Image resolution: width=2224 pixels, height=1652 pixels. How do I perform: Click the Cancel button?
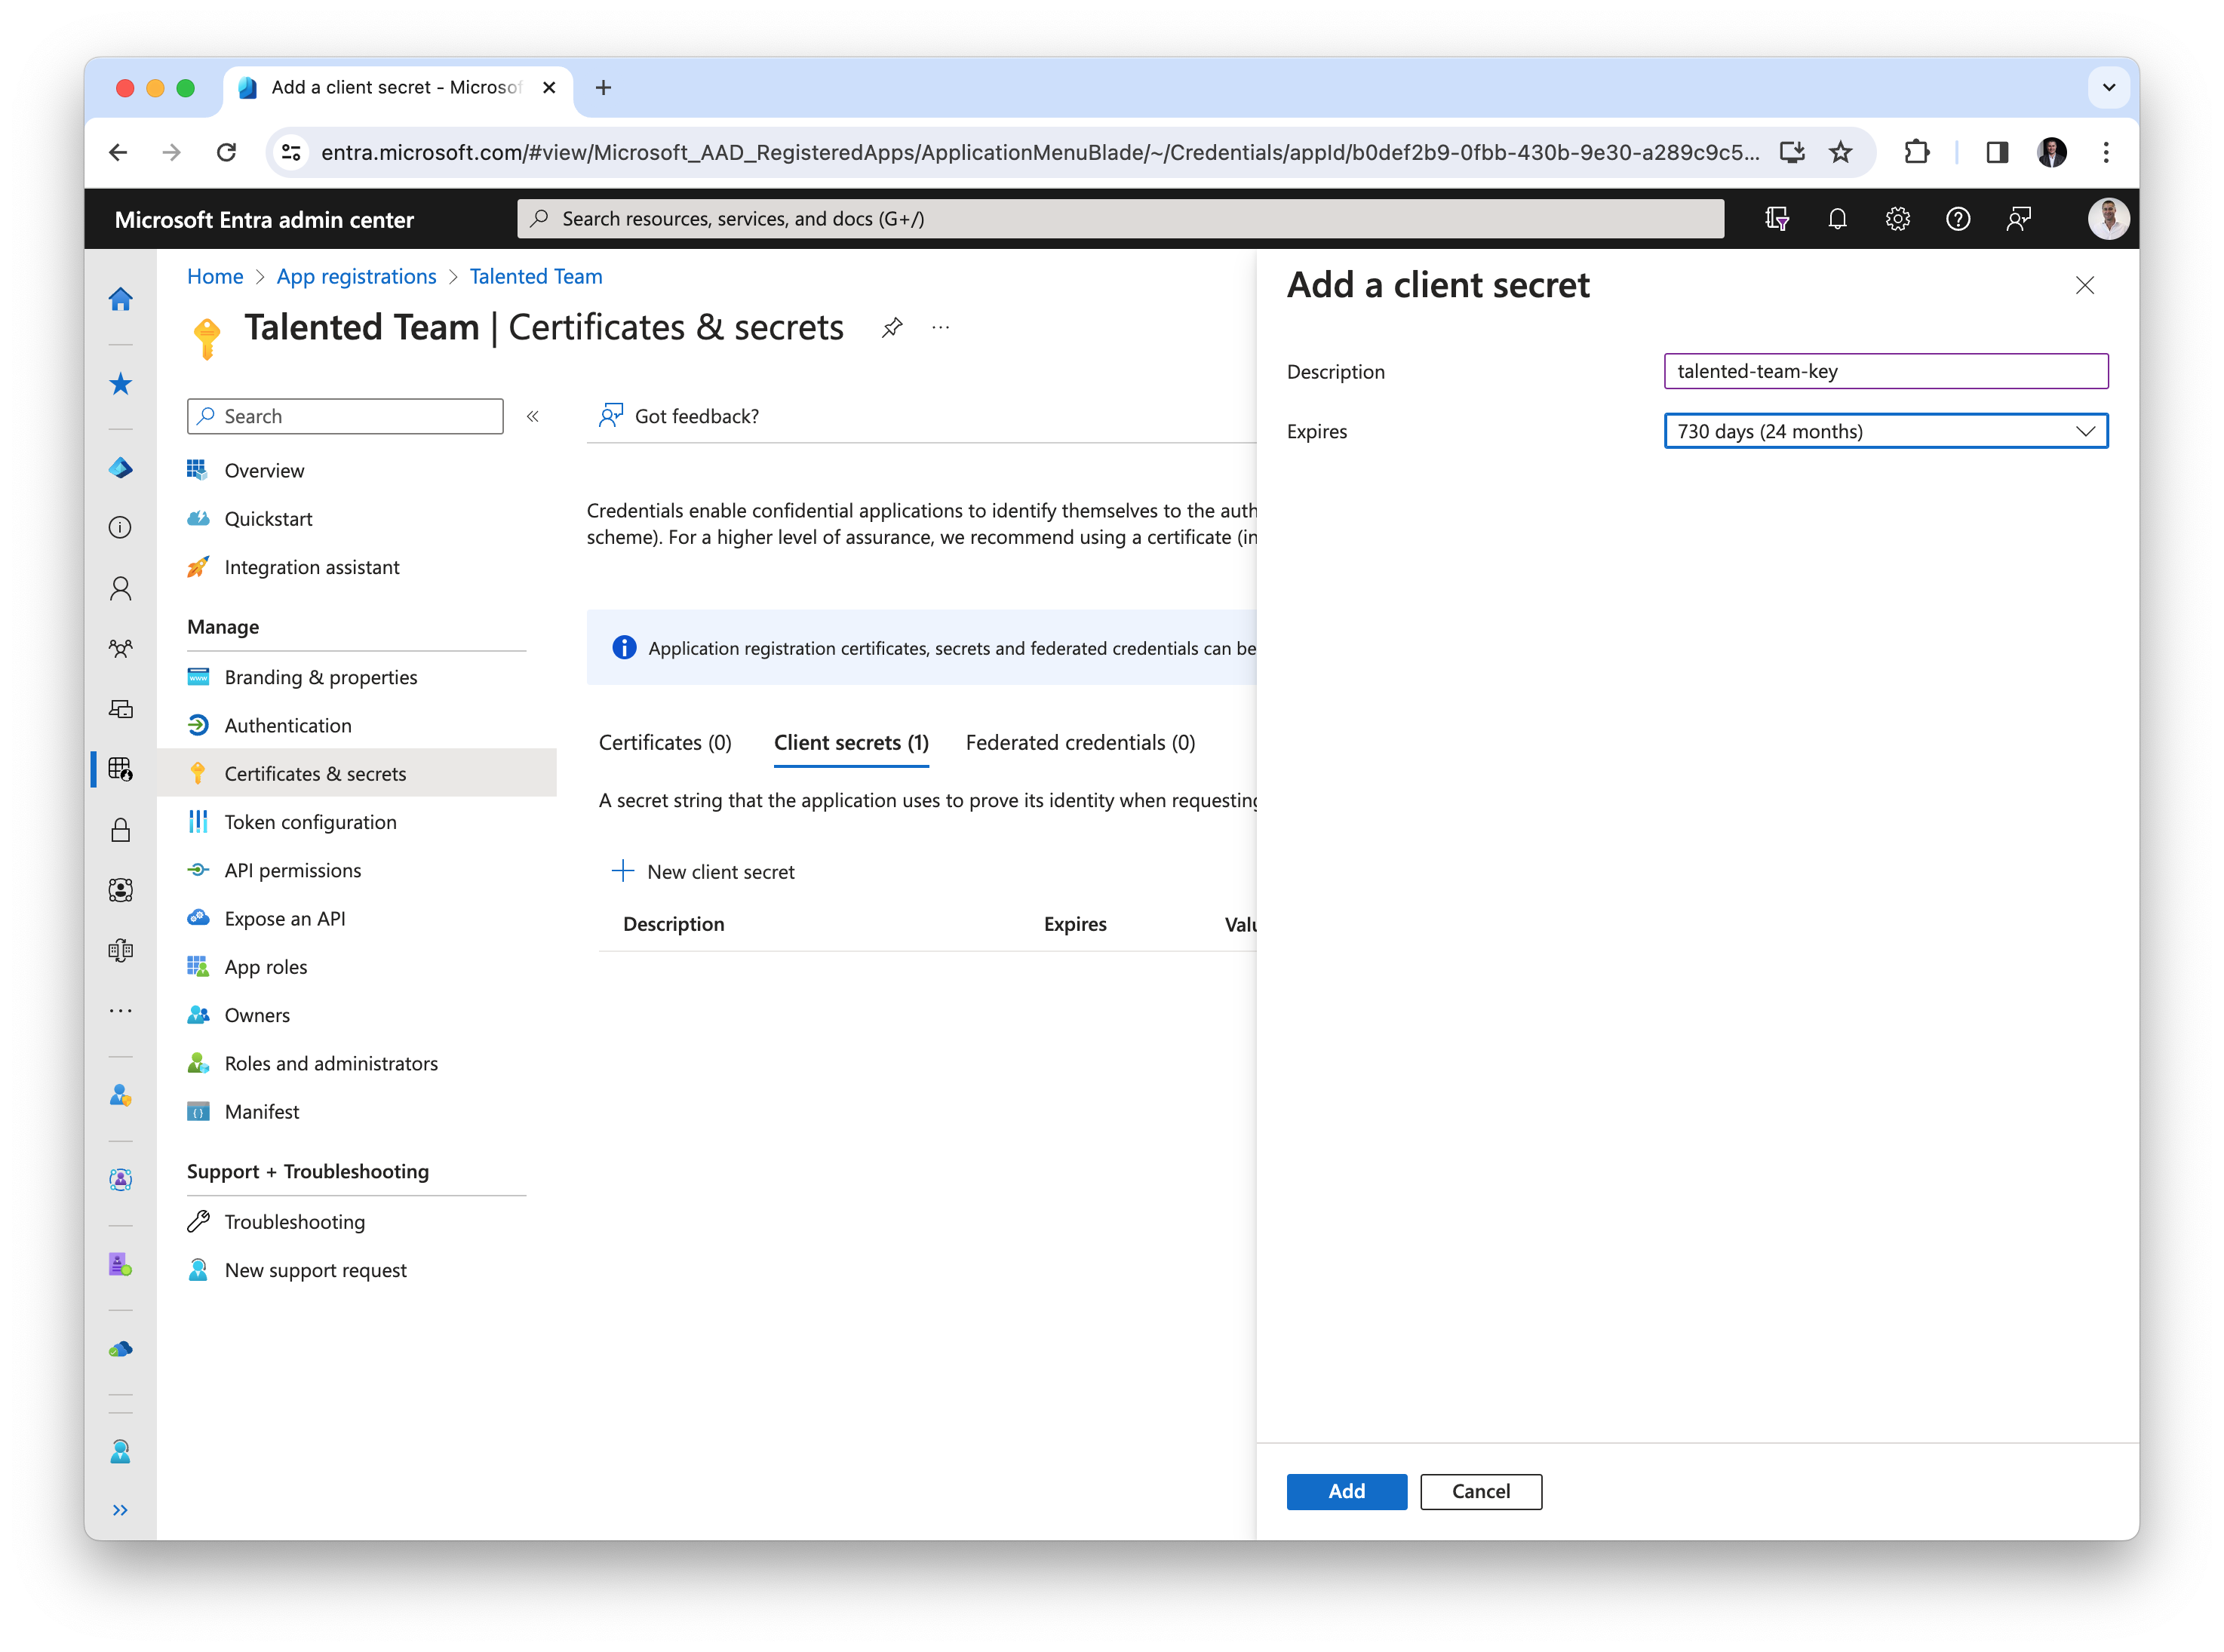tap(1480, 1491)
